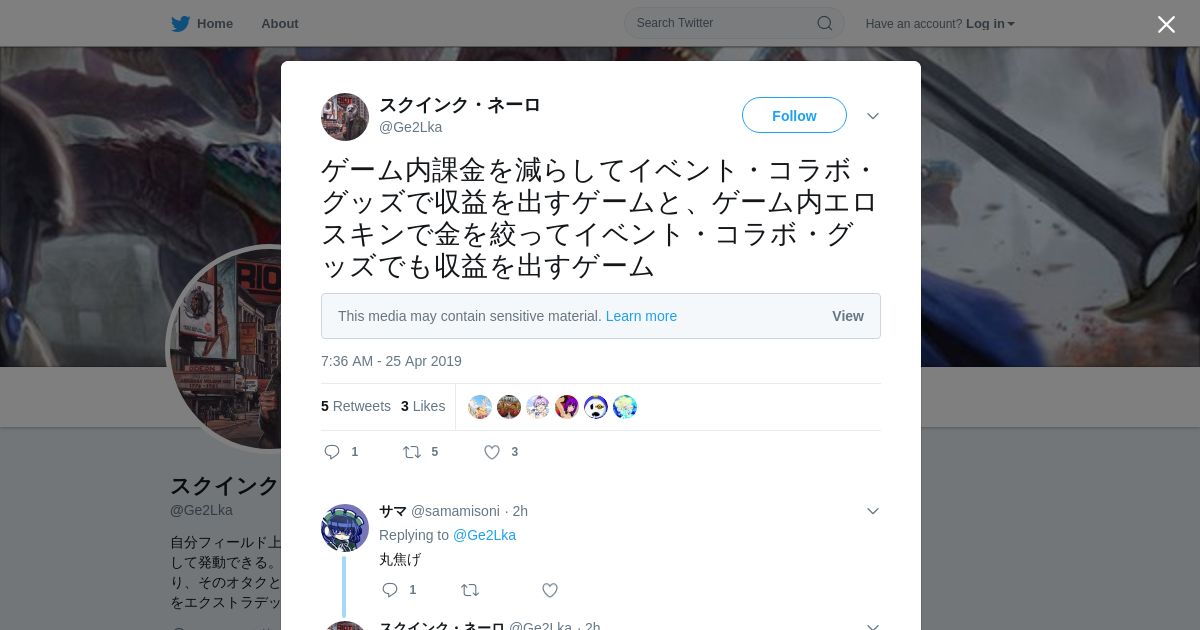Reply to samamisoni's comment
Viewport: 1200px width, 630px height.
coord(390,590)
